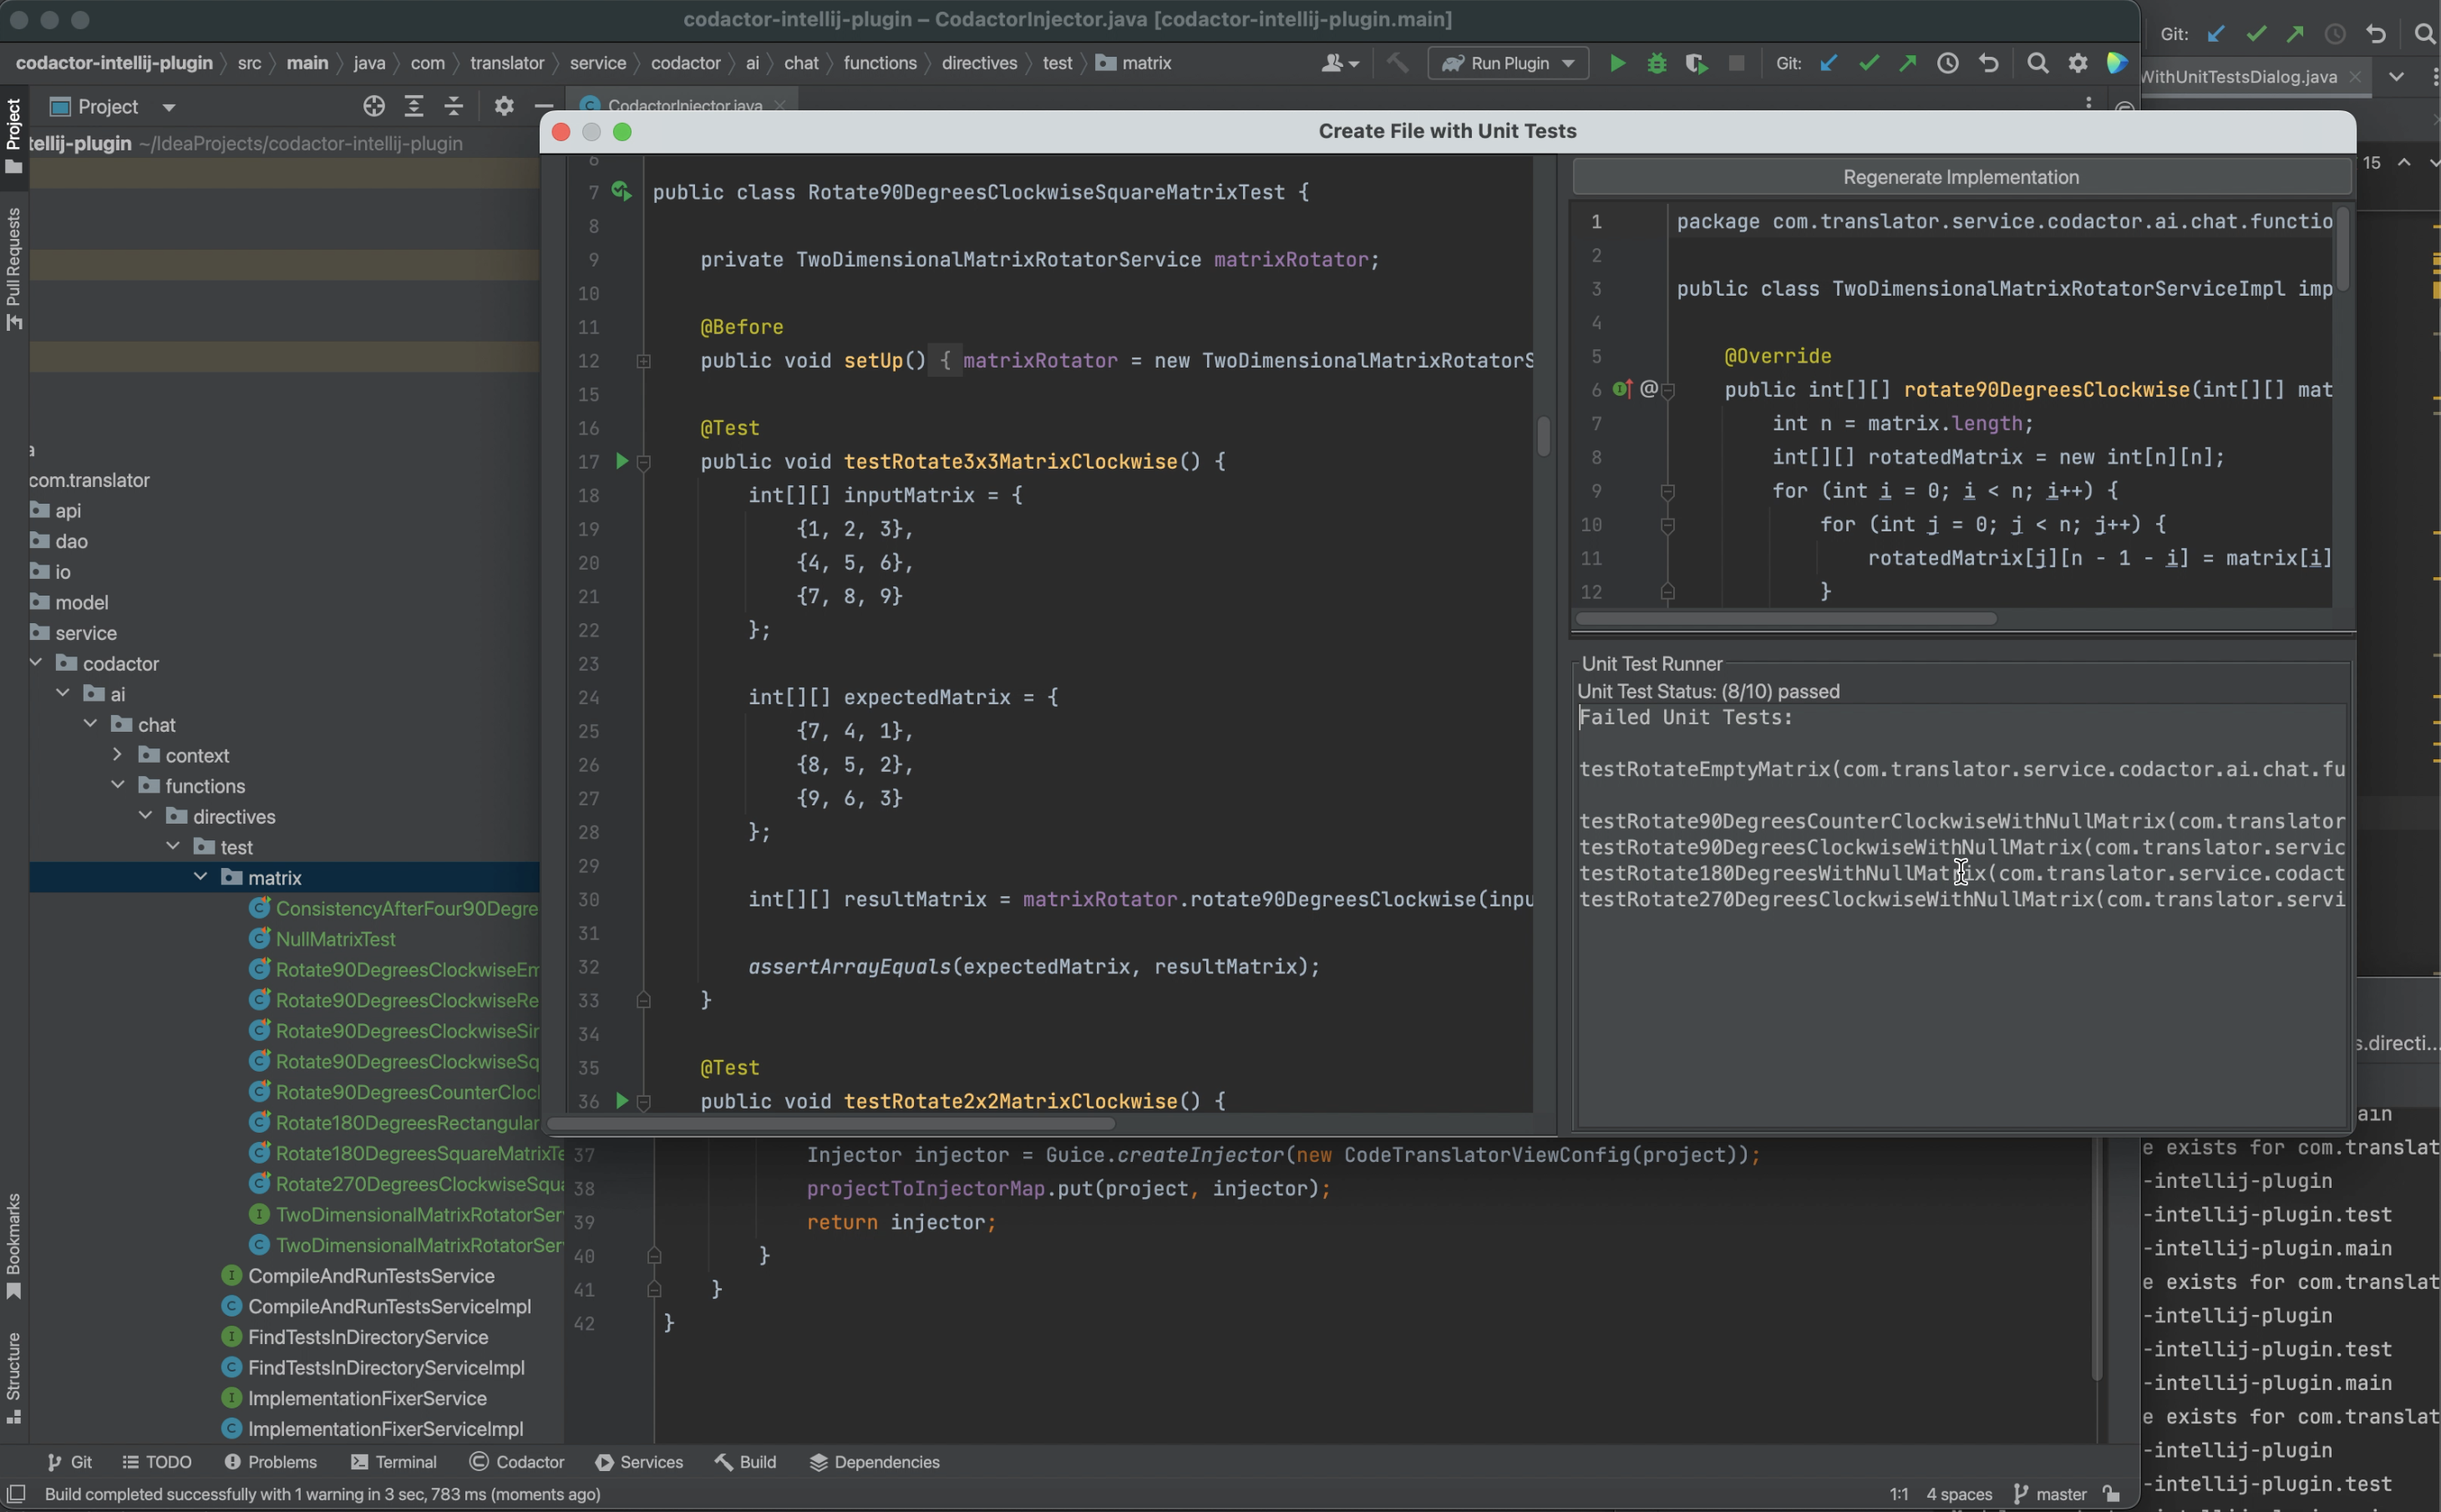Expand the context folder node
The width and height of the screenshot is (2441, 1512).
tap(118, 754)
